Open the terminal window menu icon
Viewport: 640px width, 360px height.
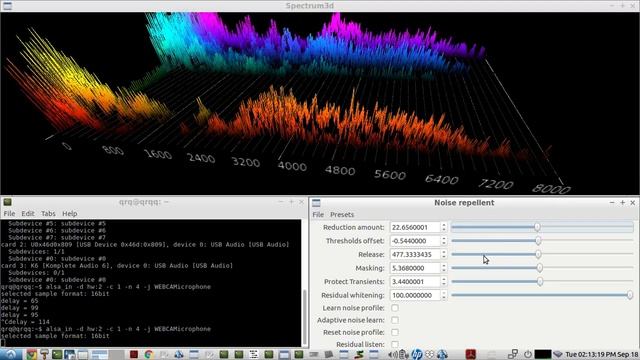(7, 202)
